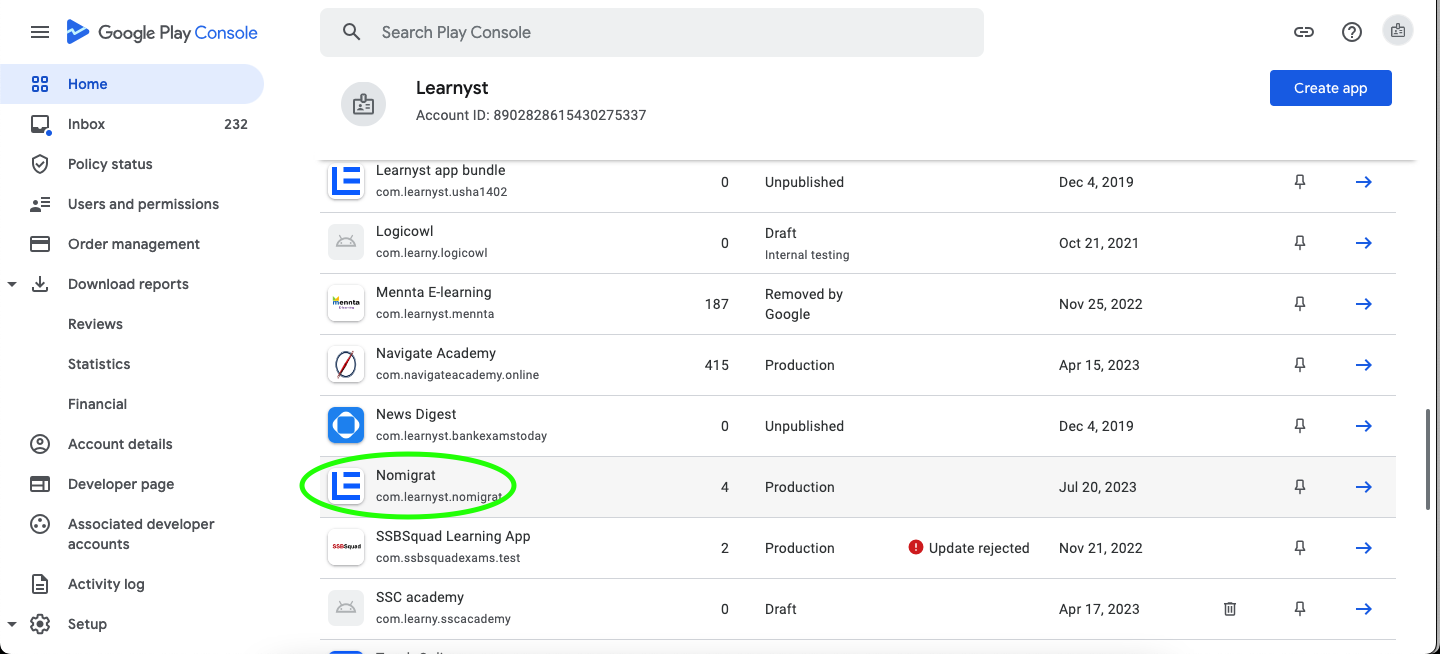Click the Logicowl placeholder Android icon
Screen dimensions: 1440x654
pyautogui.click(x=346, y=243)
